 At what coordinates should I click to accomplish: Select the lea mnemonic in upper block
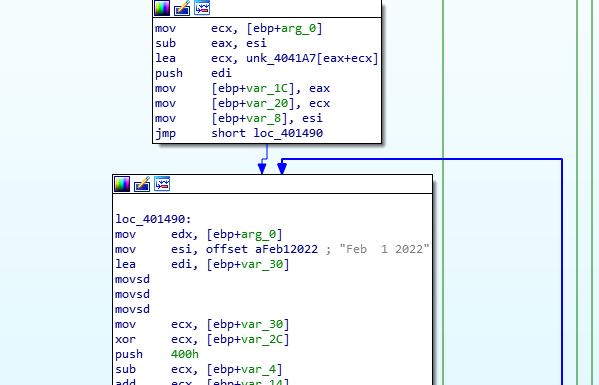165,58
